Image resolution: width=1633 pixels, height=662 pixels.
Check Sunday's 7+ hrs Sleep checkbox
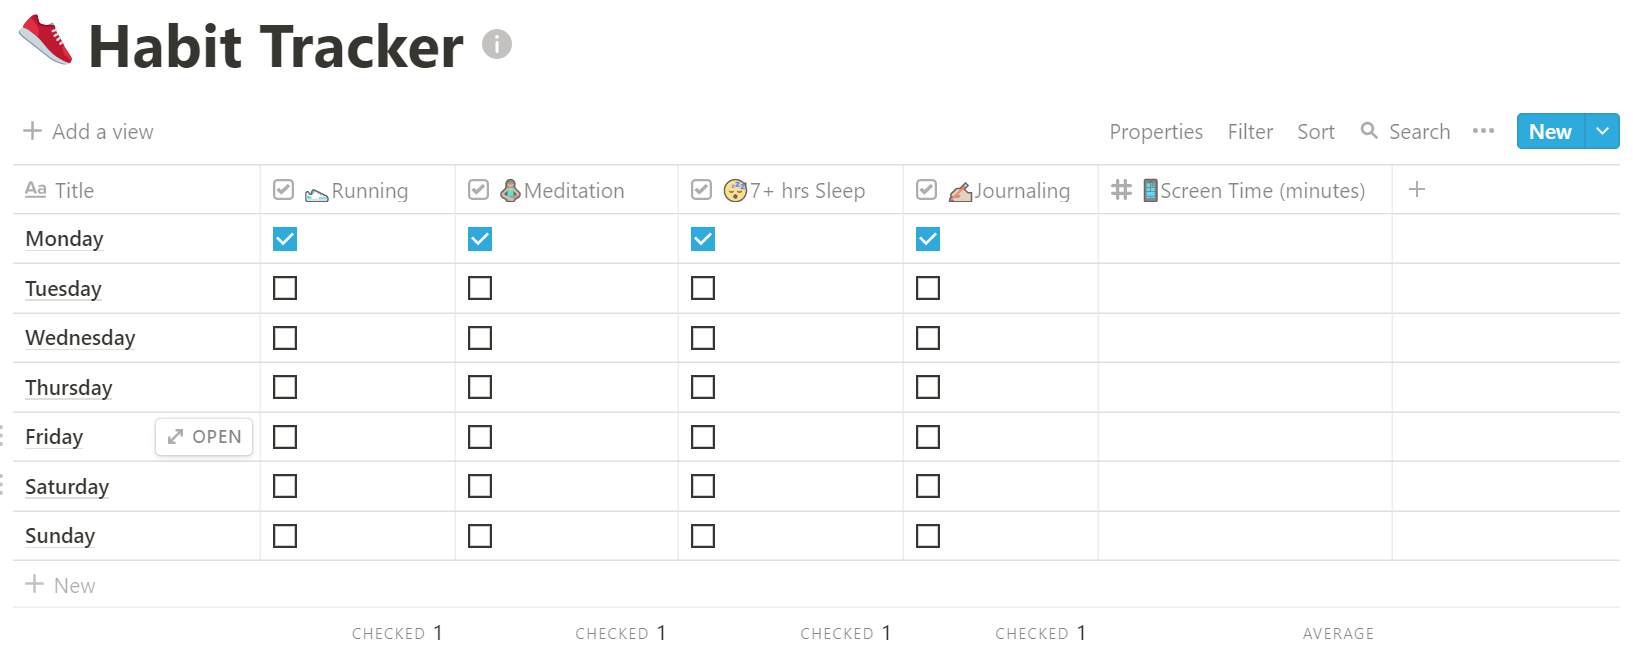703,536
